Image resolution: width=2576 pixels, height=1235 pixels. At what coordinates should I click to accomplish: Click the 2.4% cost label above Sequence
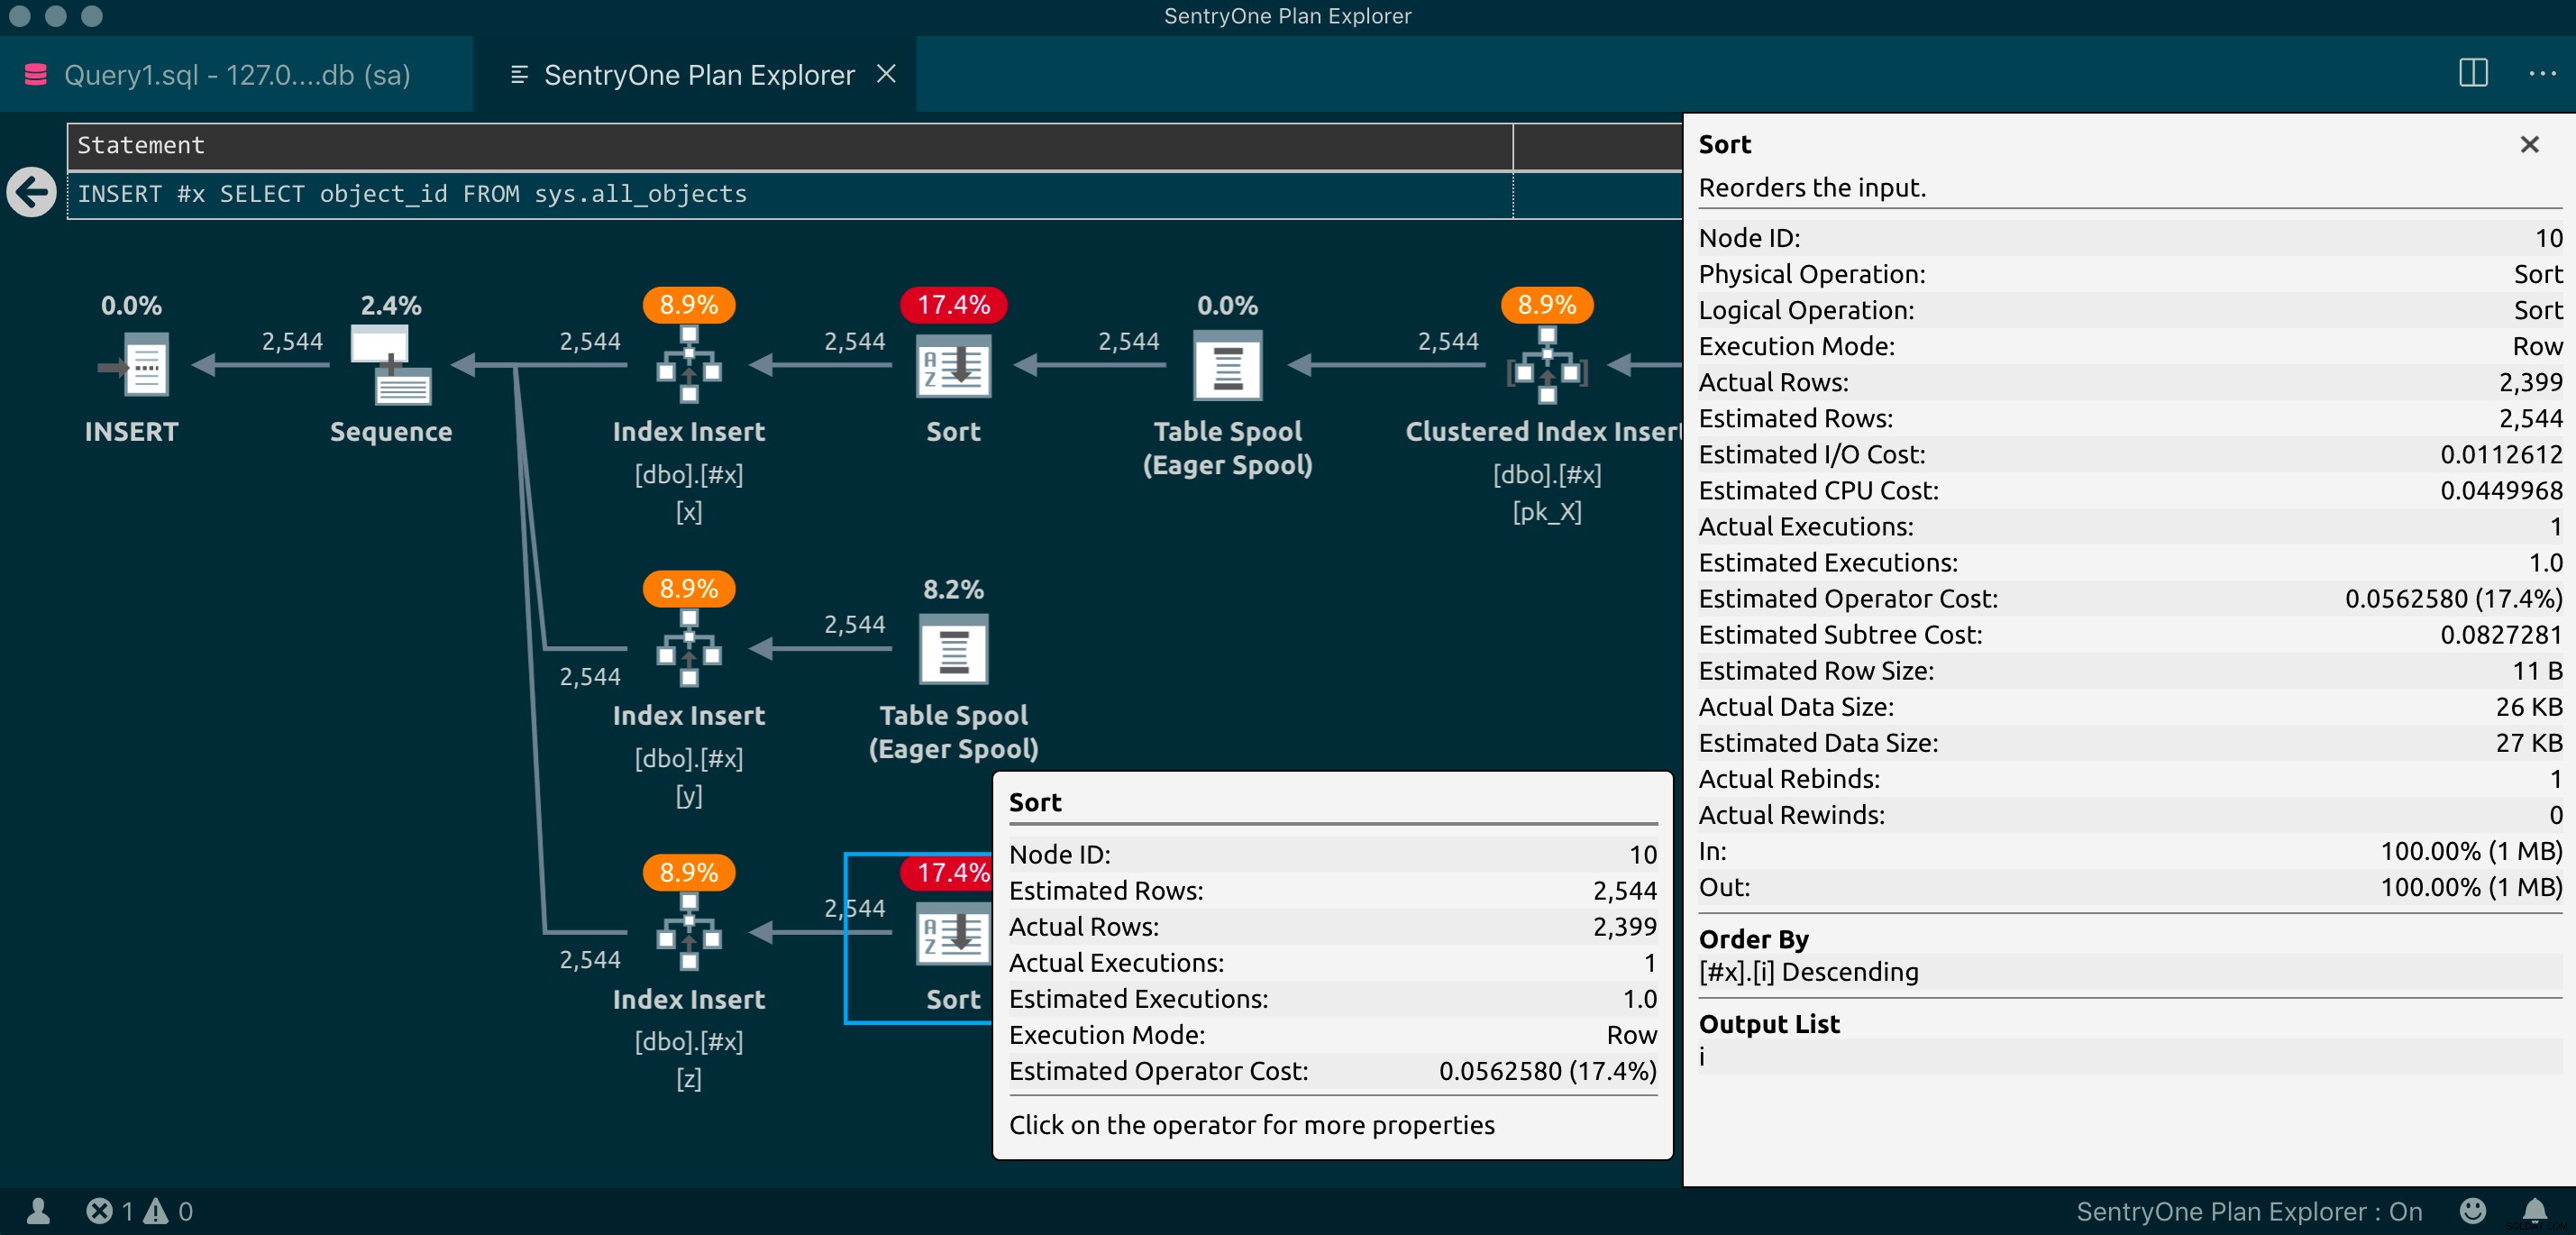(391, 305)
